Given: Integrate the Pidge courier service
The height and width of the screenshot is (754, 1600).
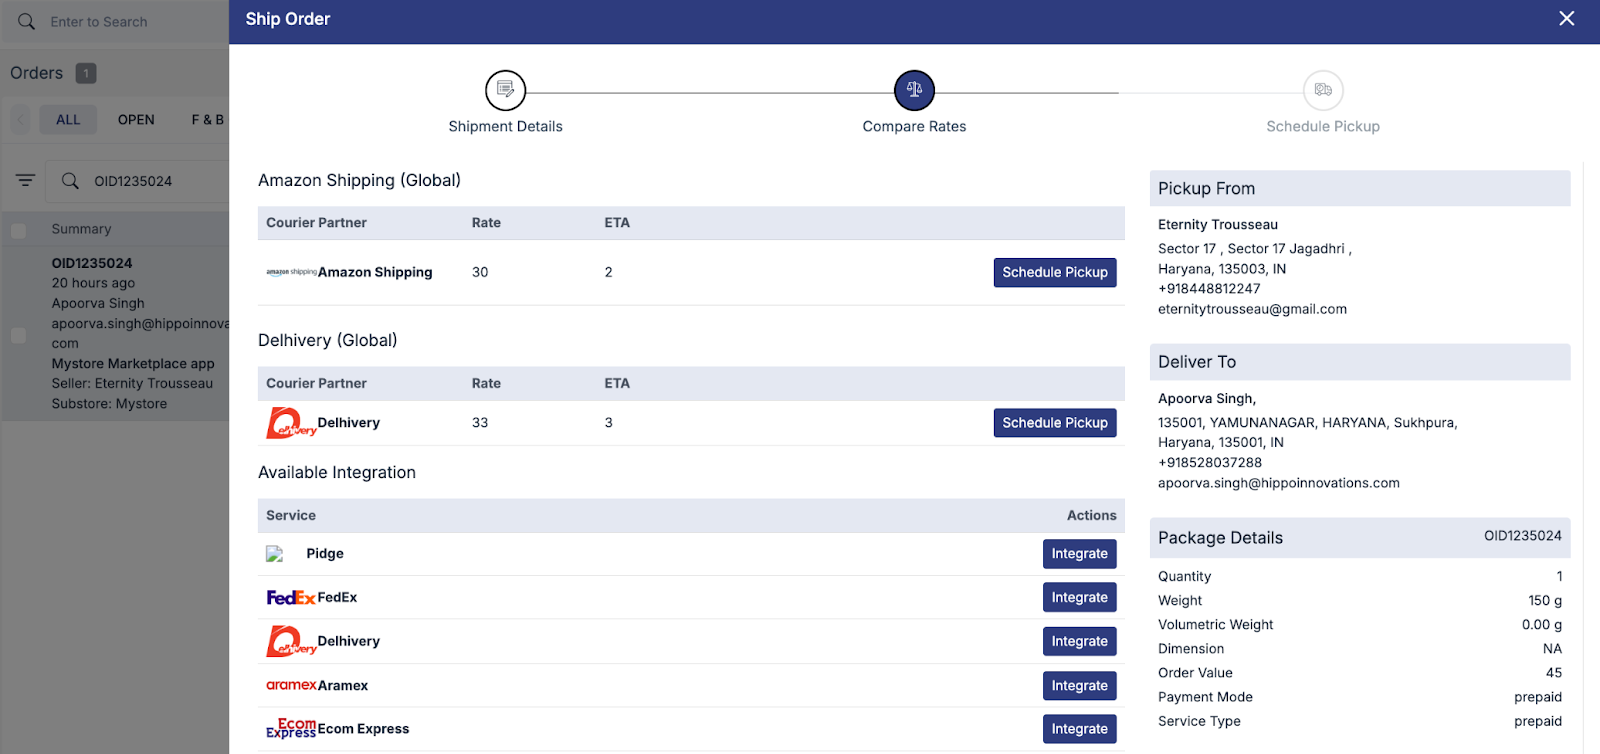Looking at the screenshot, I should click(x=1079, y=554).
